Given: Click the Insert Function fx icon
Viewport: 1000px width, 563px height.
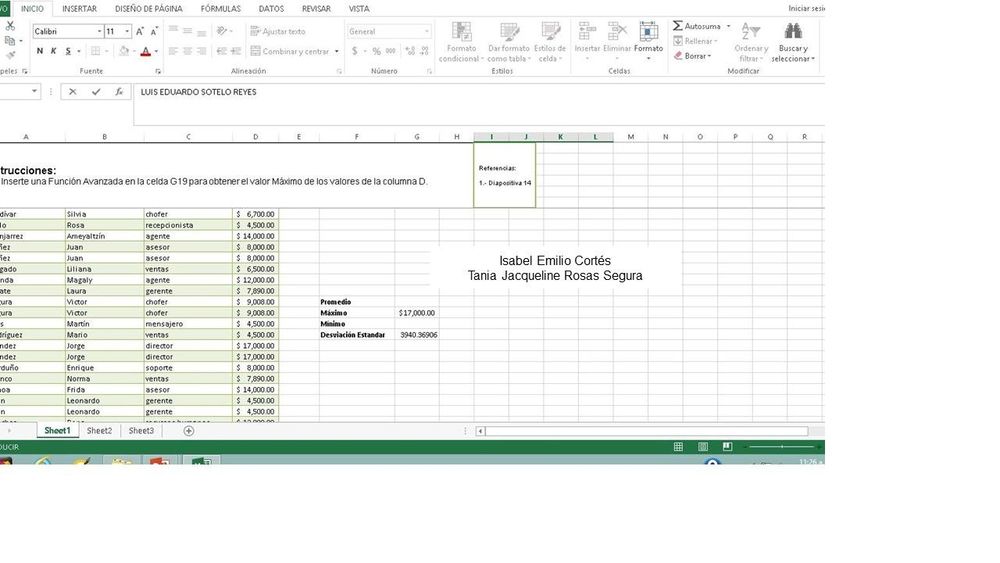Looking at the screenshot, I should pos(119,92).
